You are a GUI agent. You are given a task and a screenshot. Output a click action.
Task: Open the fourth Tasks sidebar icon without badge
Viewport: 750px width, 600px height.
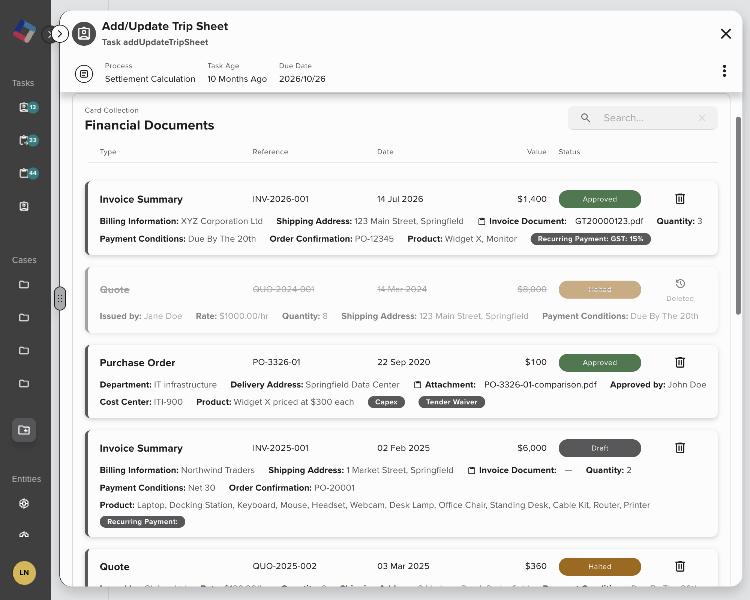pyautogui.click(x=24, y=206)
